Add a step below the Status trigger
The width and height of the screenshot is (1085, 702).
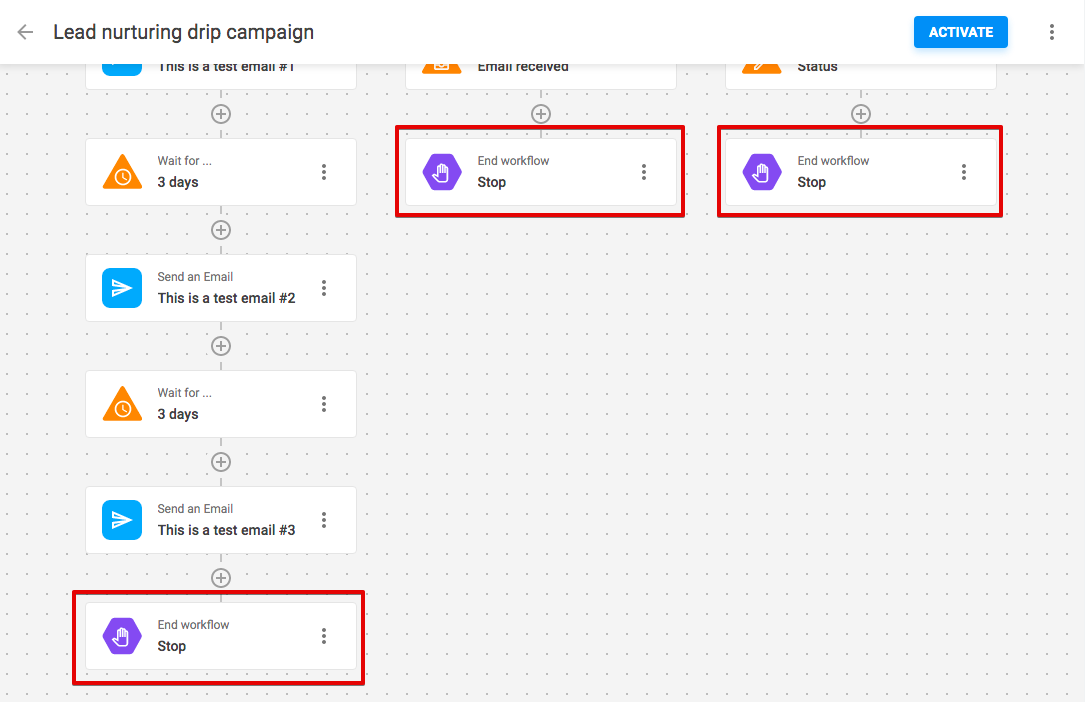(861, 113)
